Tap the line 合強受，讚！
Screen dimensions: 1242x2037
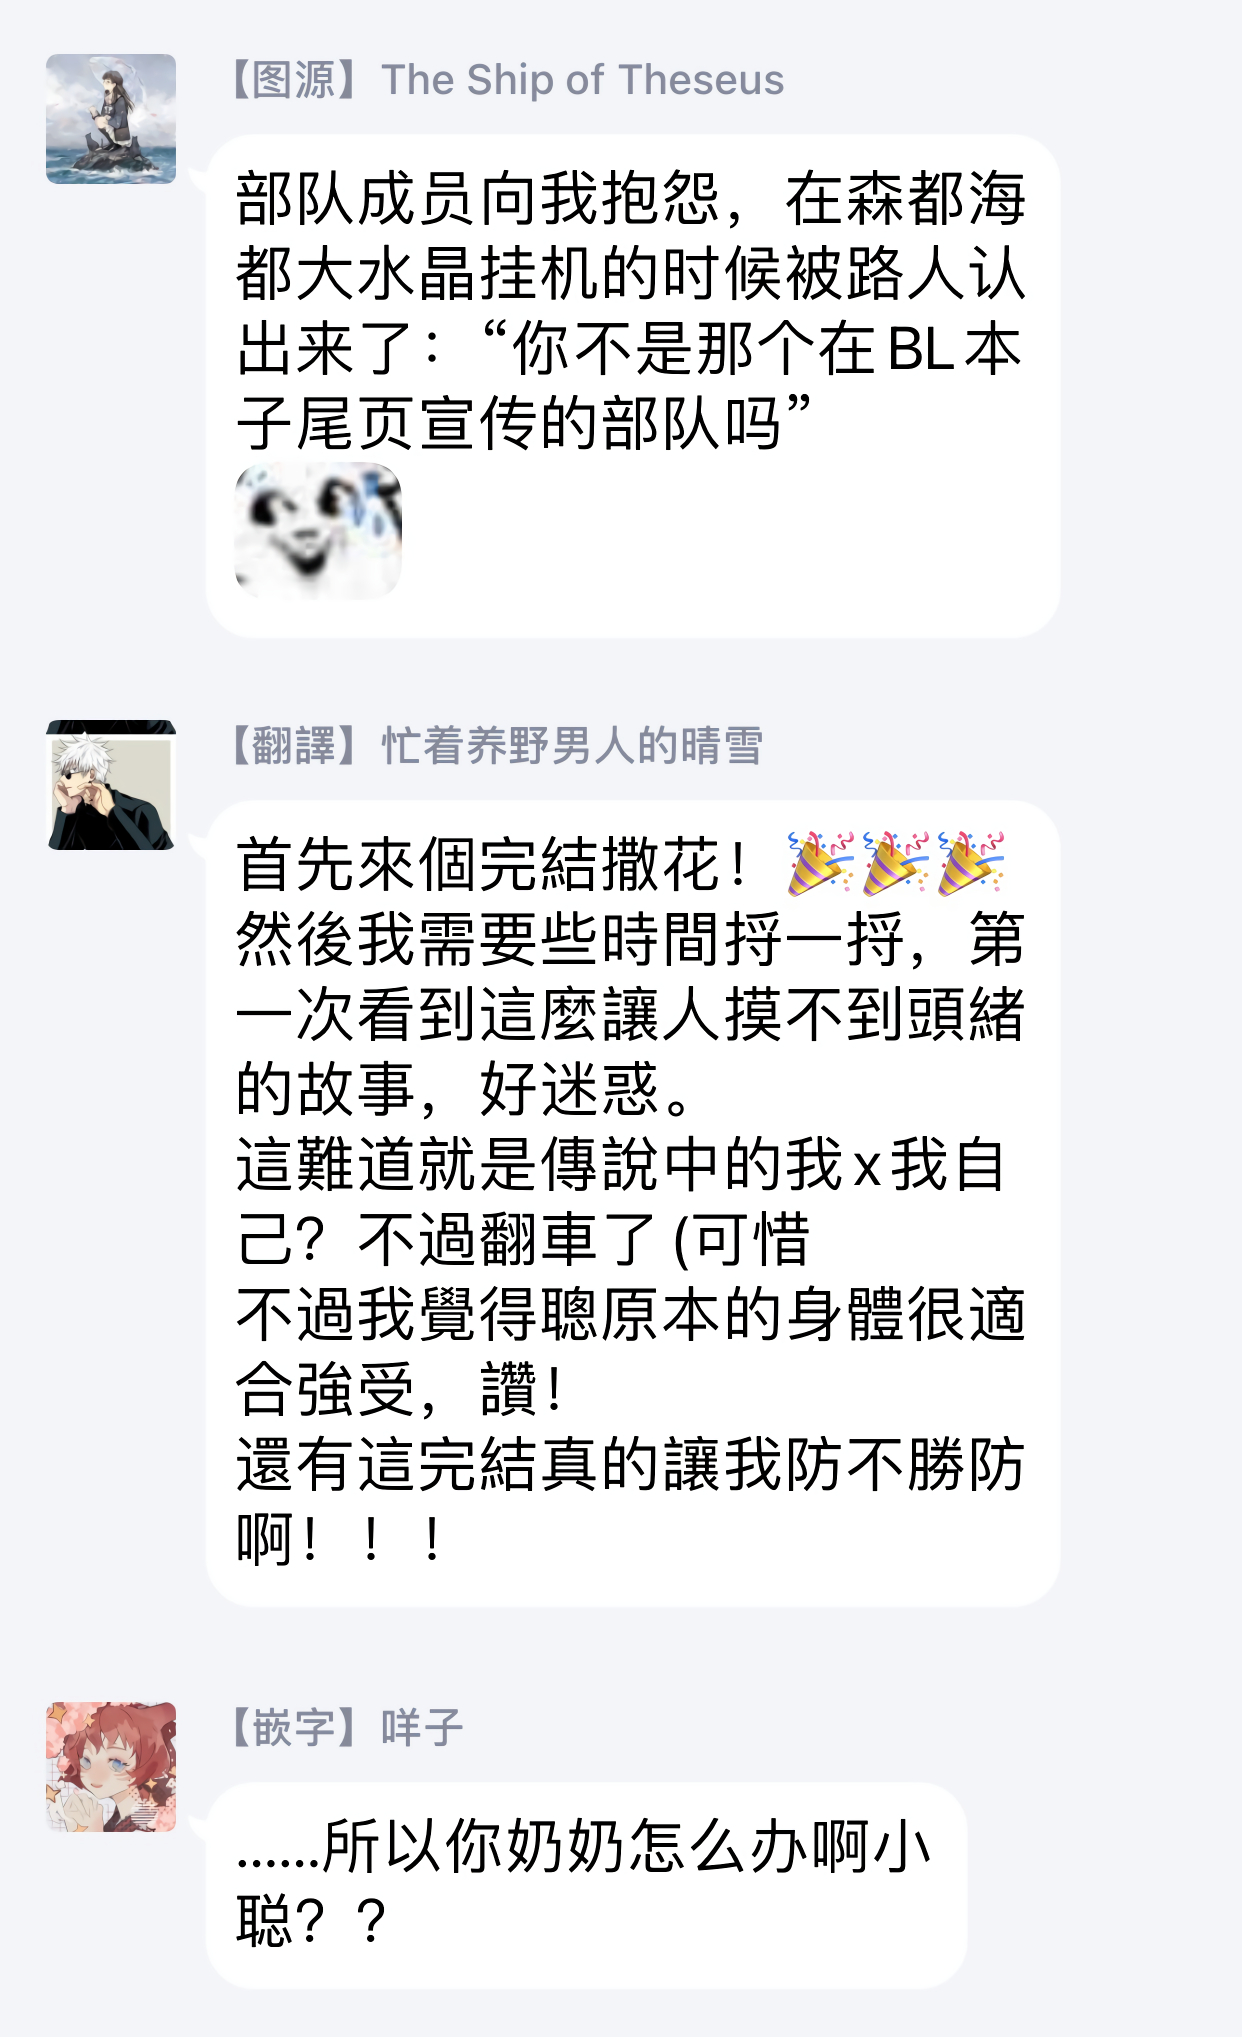tap(400, 1390)
